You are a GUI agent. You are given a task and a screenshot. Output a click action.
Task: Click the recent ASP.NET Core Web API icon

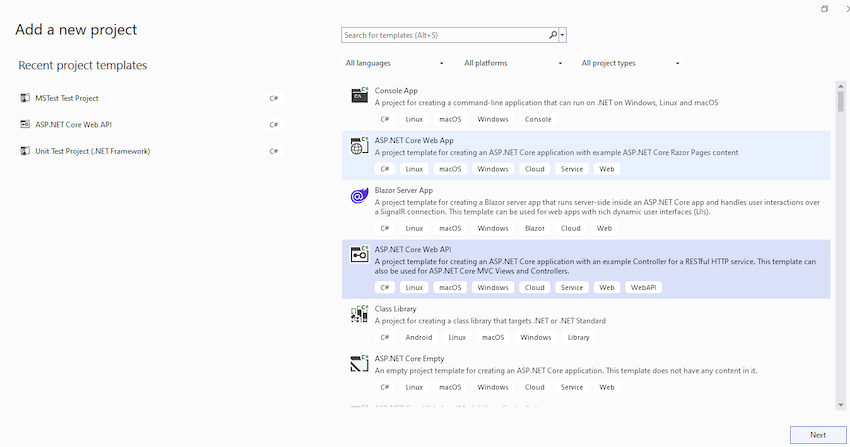click(x=25, y=124)
